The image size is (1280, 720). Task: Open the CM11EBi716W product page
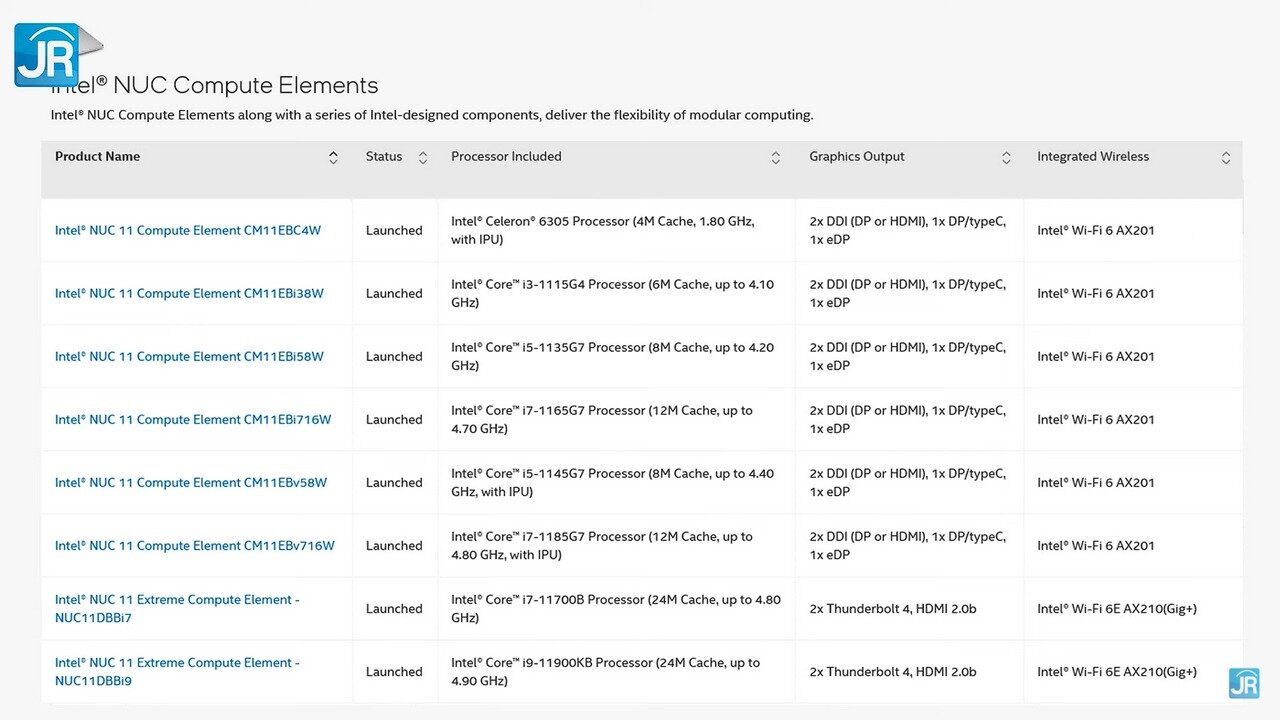tap(193, 420)
